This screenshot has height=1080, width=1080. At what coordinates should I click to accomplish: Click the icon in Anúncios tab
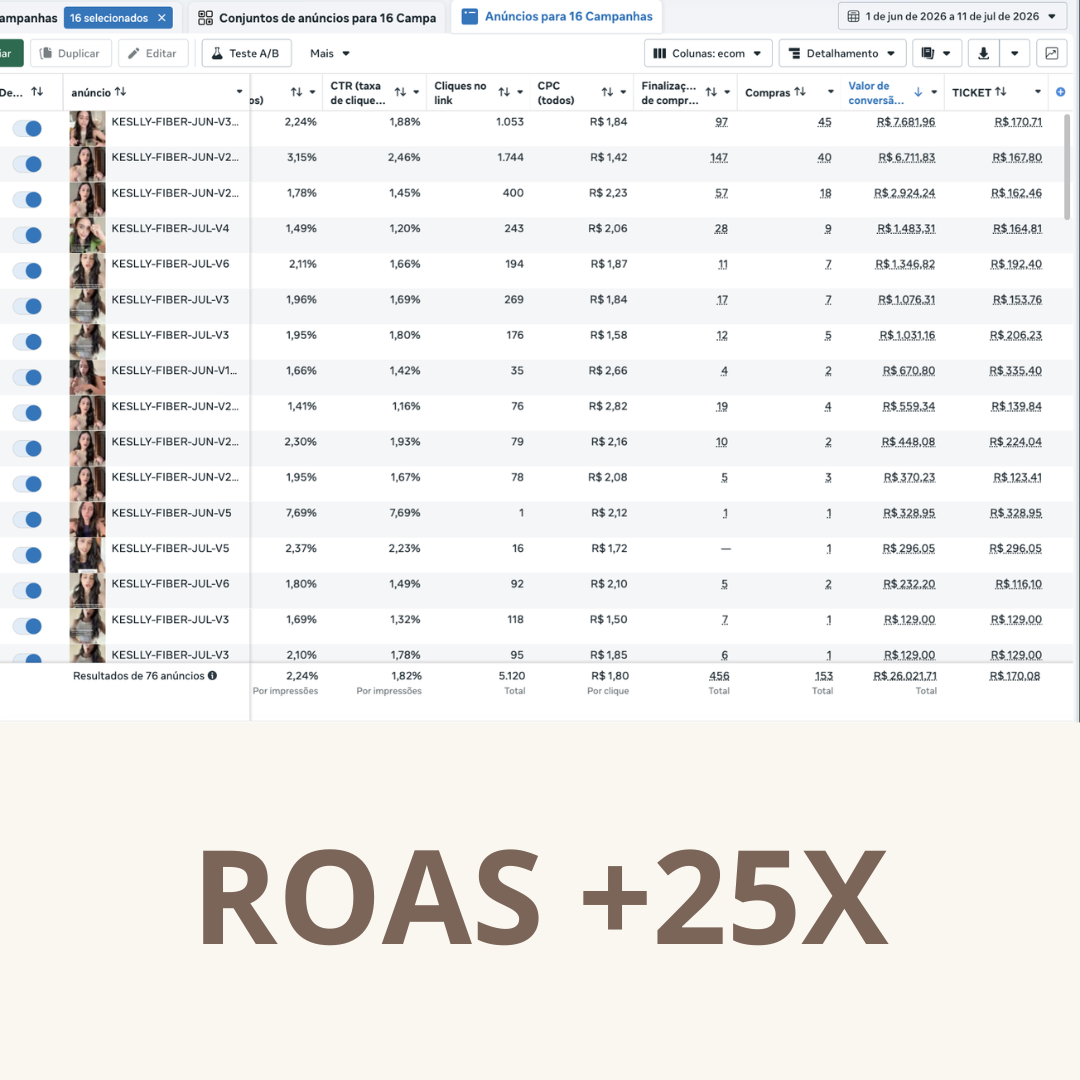[x=470, y=17]
